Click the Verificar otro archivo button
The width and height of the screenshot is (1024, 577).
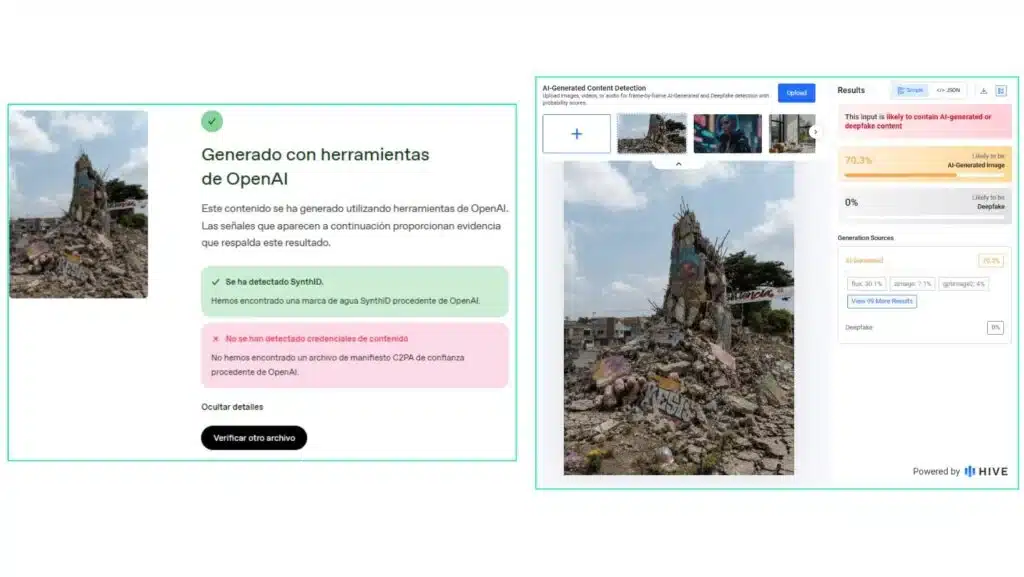click(254, 438)
